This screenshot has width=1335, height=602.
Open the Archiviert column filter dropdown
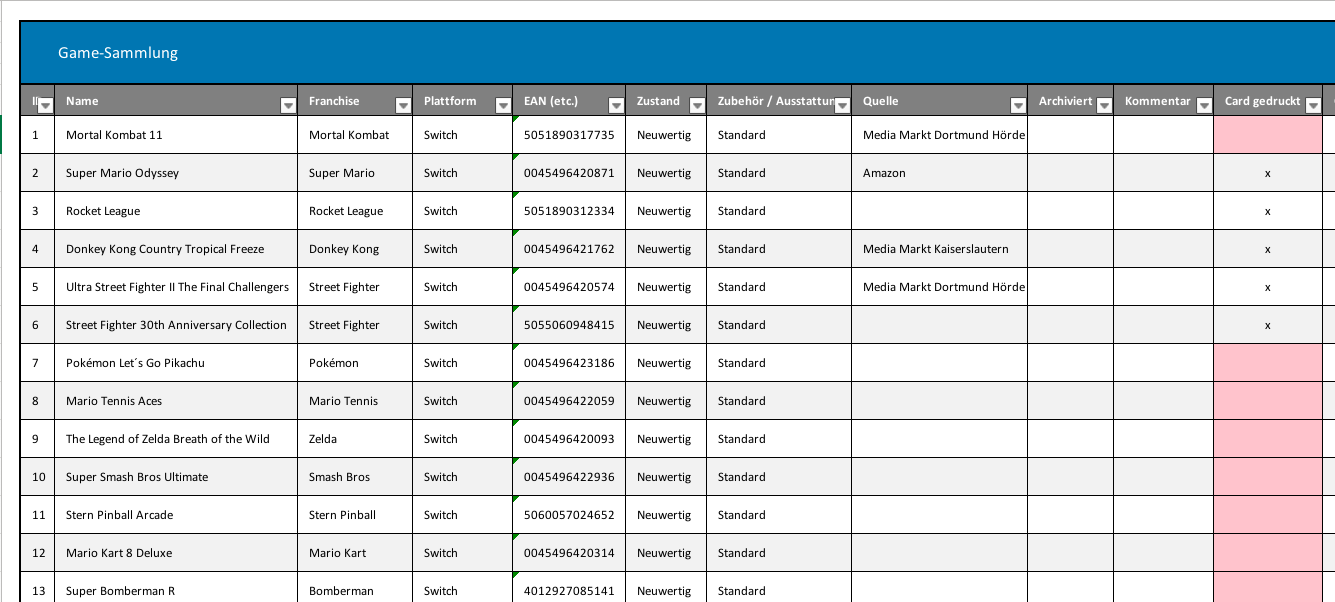pyautogui.click(x=1104, y=105)
